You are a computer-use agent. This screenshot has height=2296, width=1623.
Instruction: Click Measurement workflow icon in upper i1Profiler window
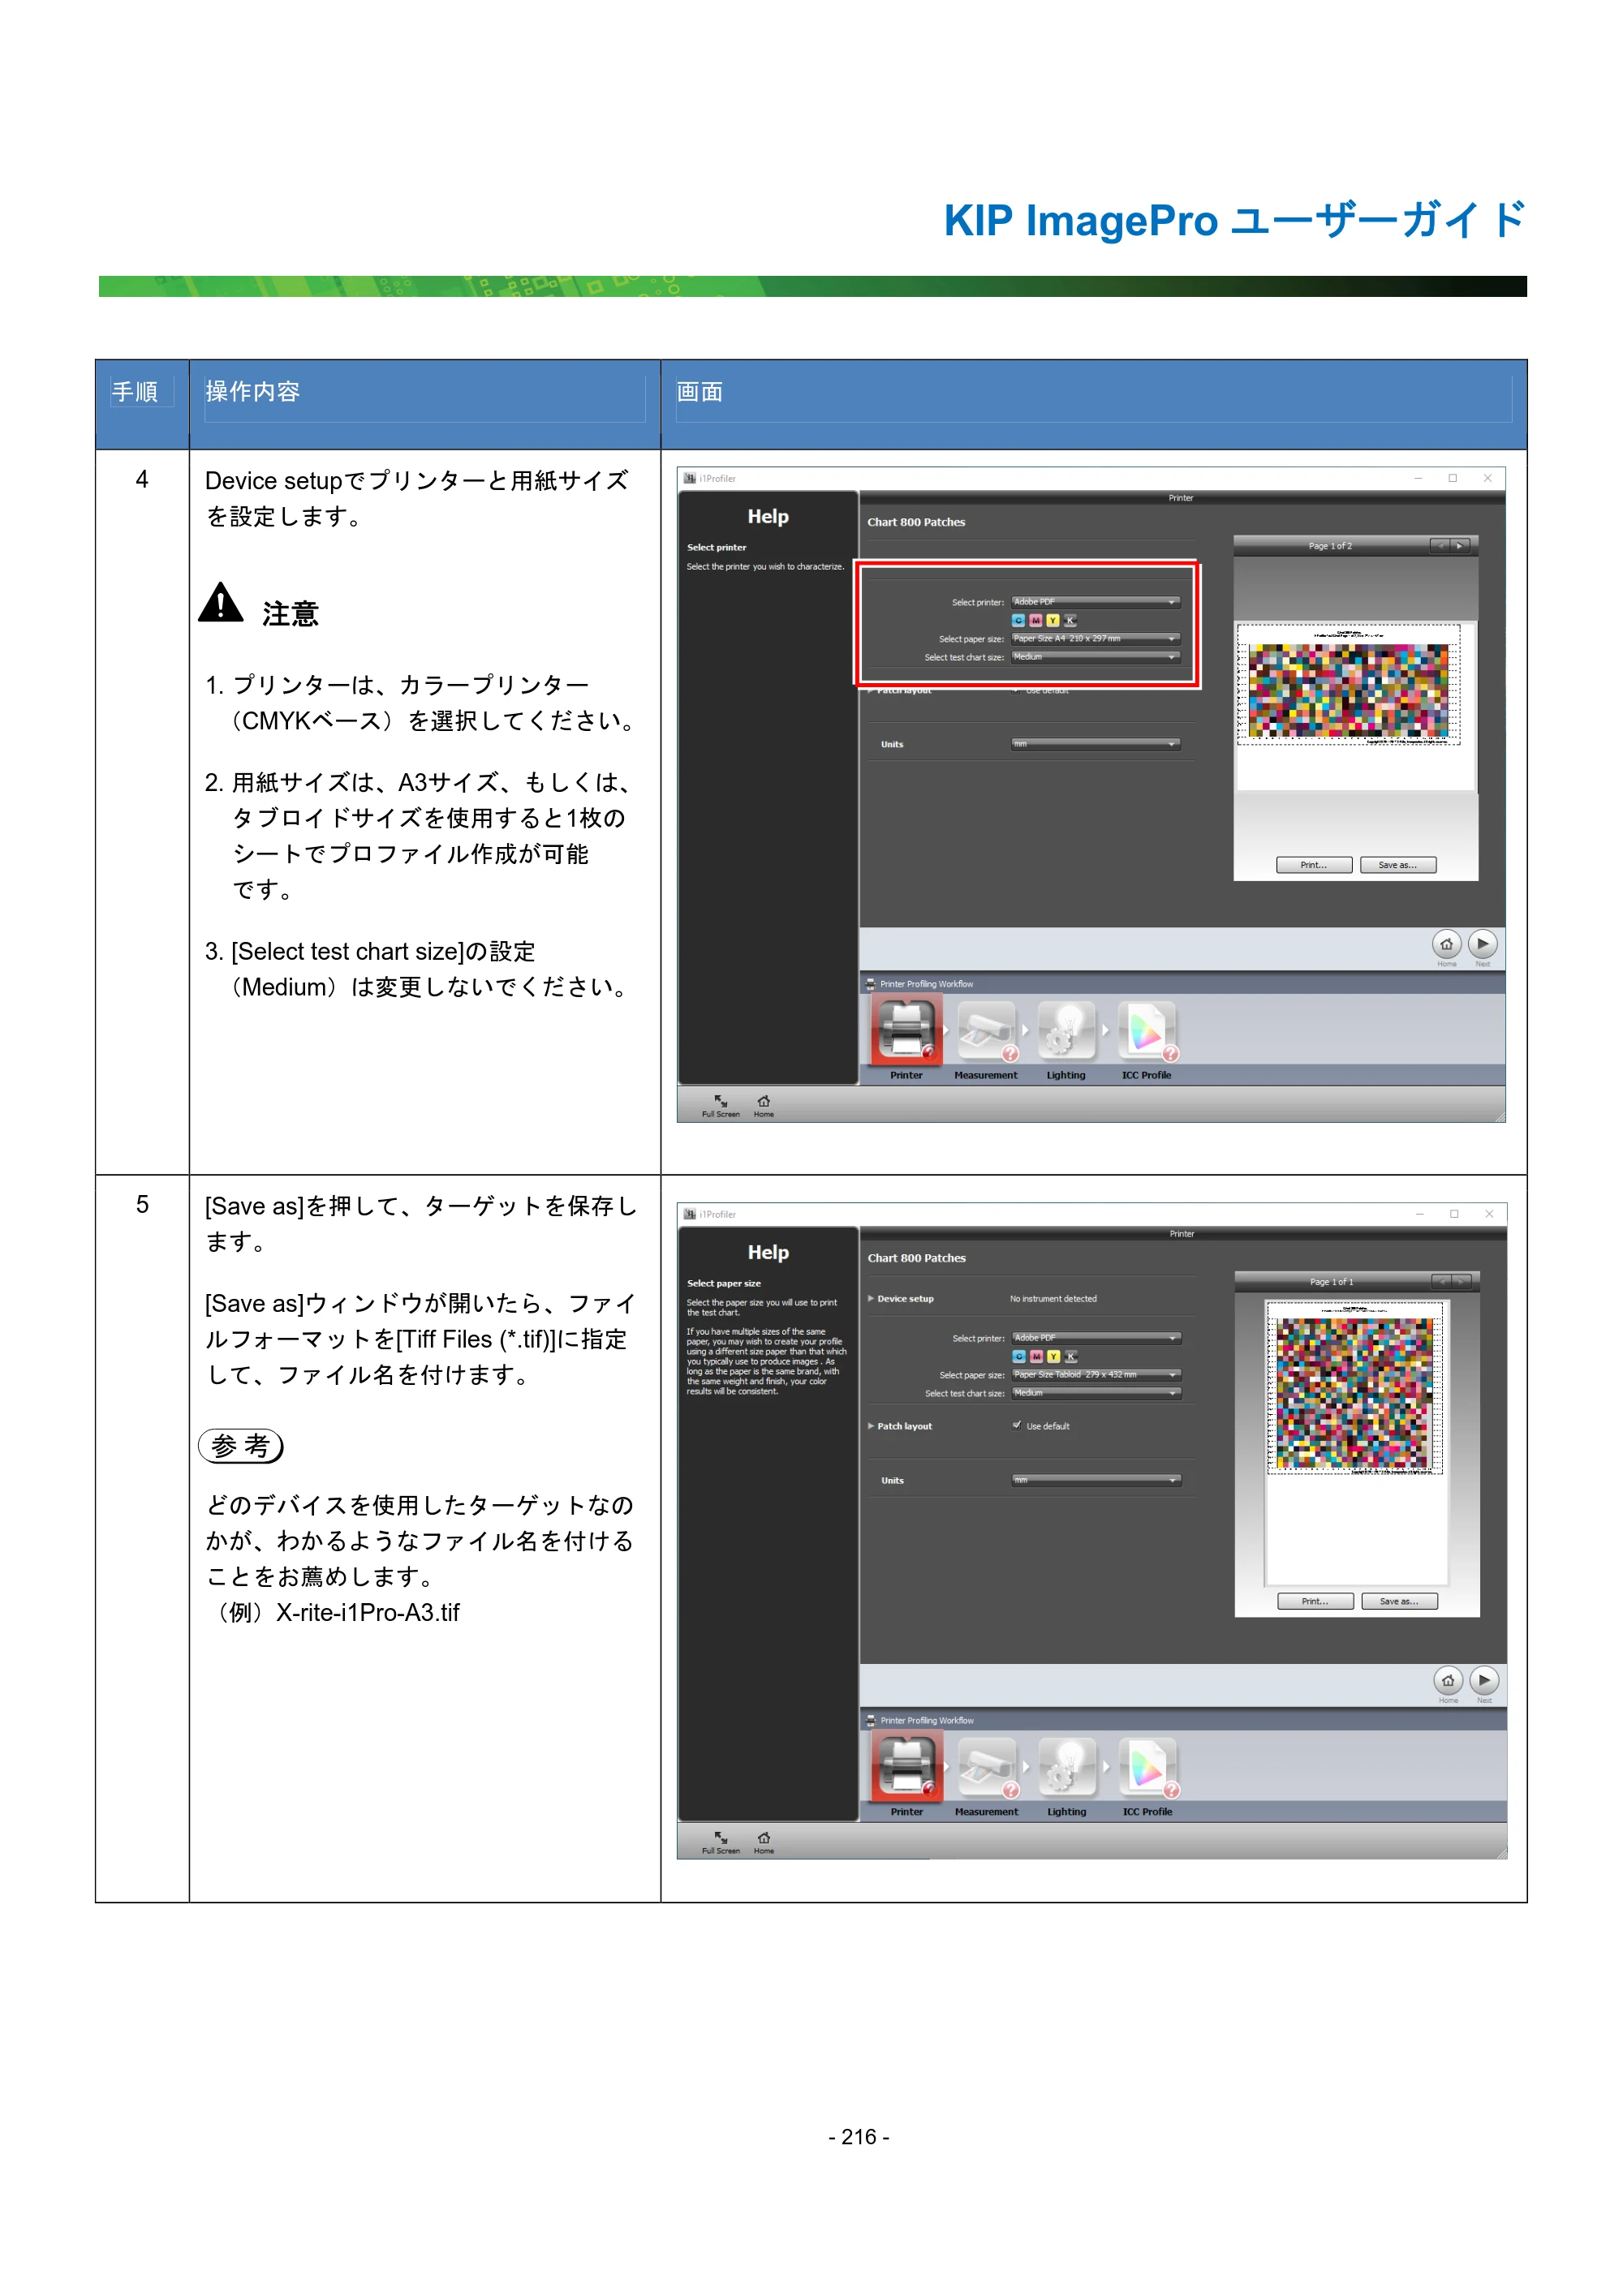pos(986,1031)
